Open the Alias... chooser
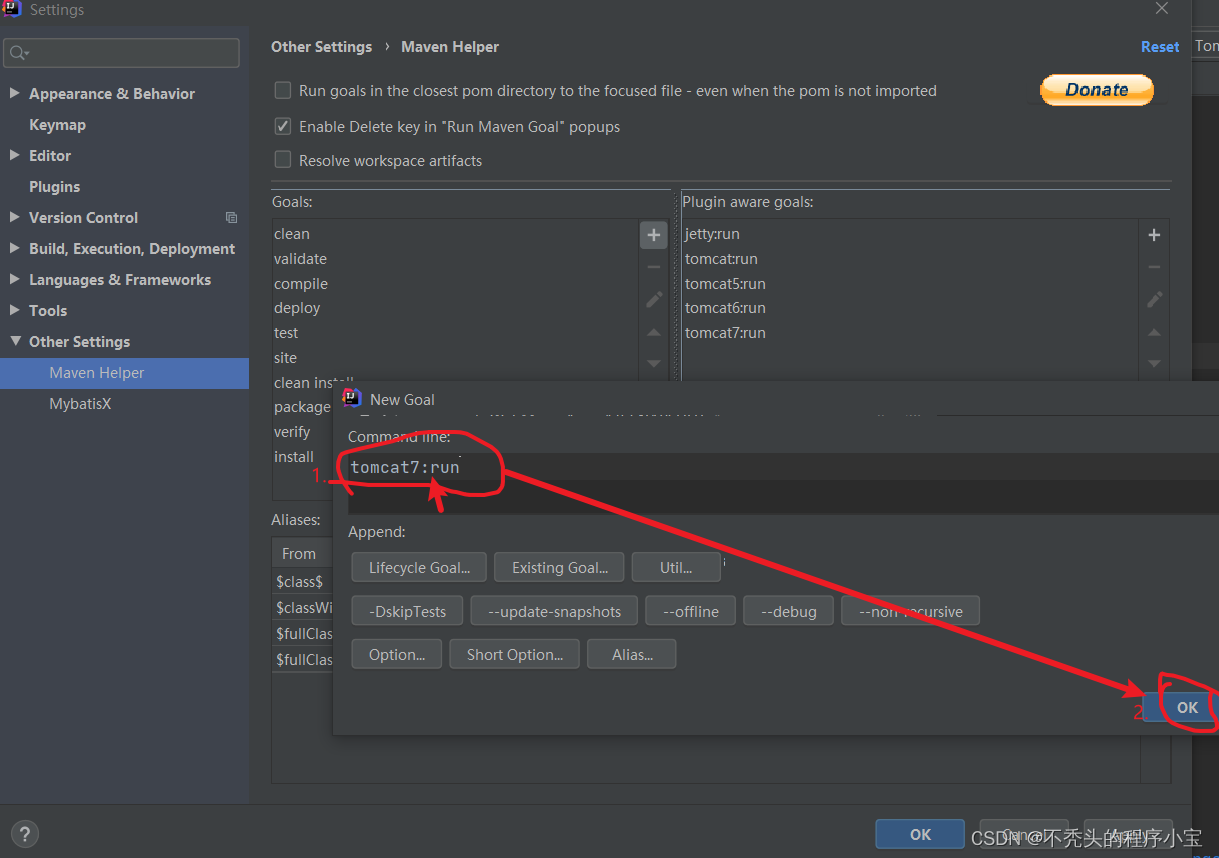 (x=632, y=655)
